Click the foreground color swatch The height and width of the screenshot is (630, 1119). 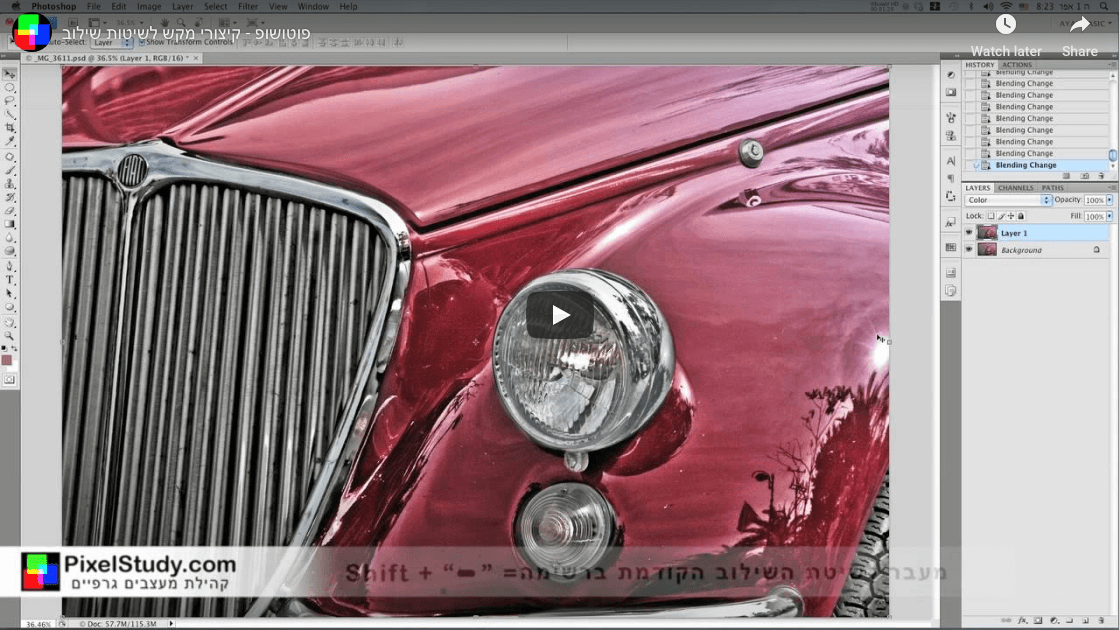[x=7, y=360]
